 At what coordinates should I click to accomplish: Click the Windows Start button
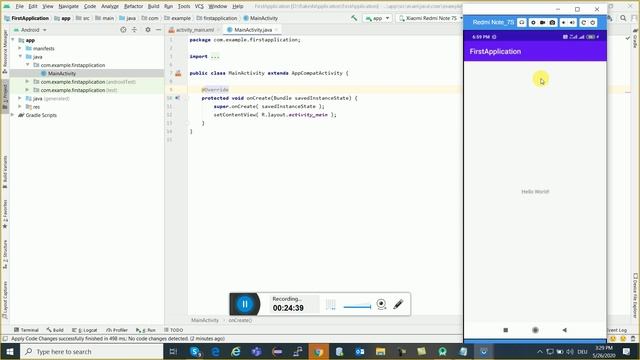[x=10, y=351]
